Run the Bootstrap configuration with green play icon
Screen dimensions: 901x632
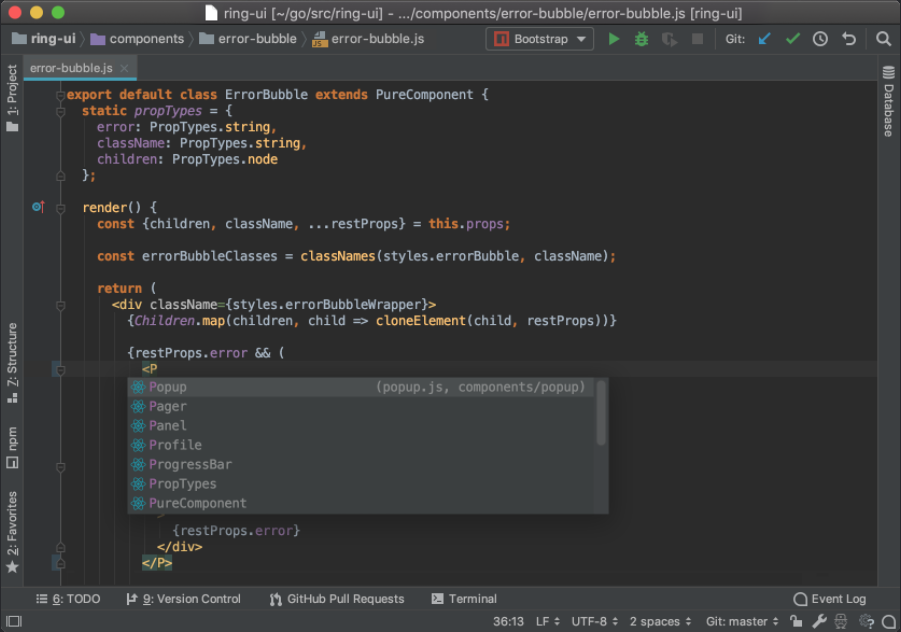[x=614, y=39]
